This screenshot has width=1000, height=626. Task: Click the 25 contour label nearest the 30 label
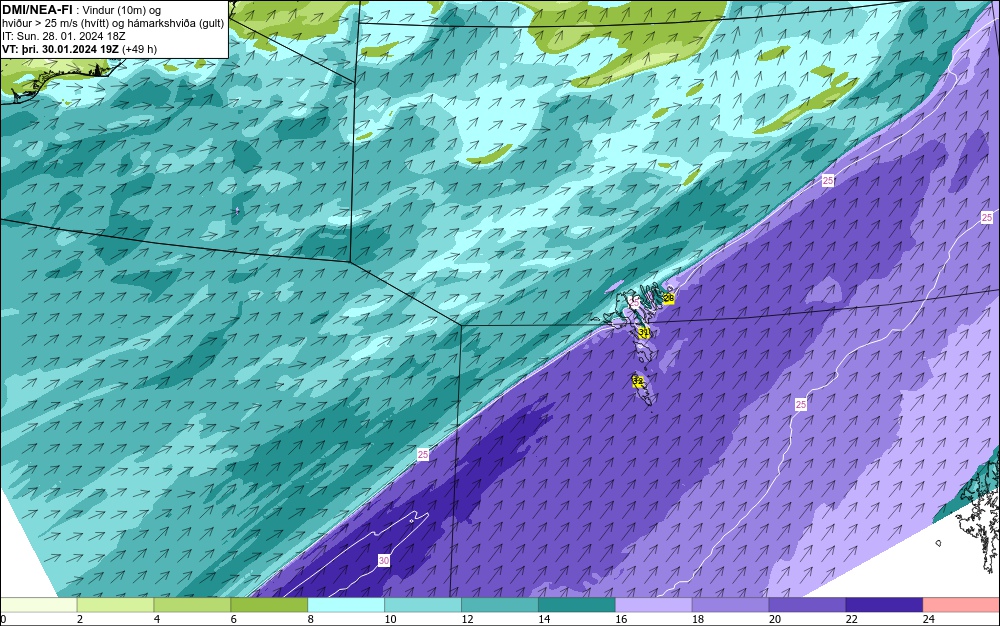pyautogui.click(x=423, y=455)
